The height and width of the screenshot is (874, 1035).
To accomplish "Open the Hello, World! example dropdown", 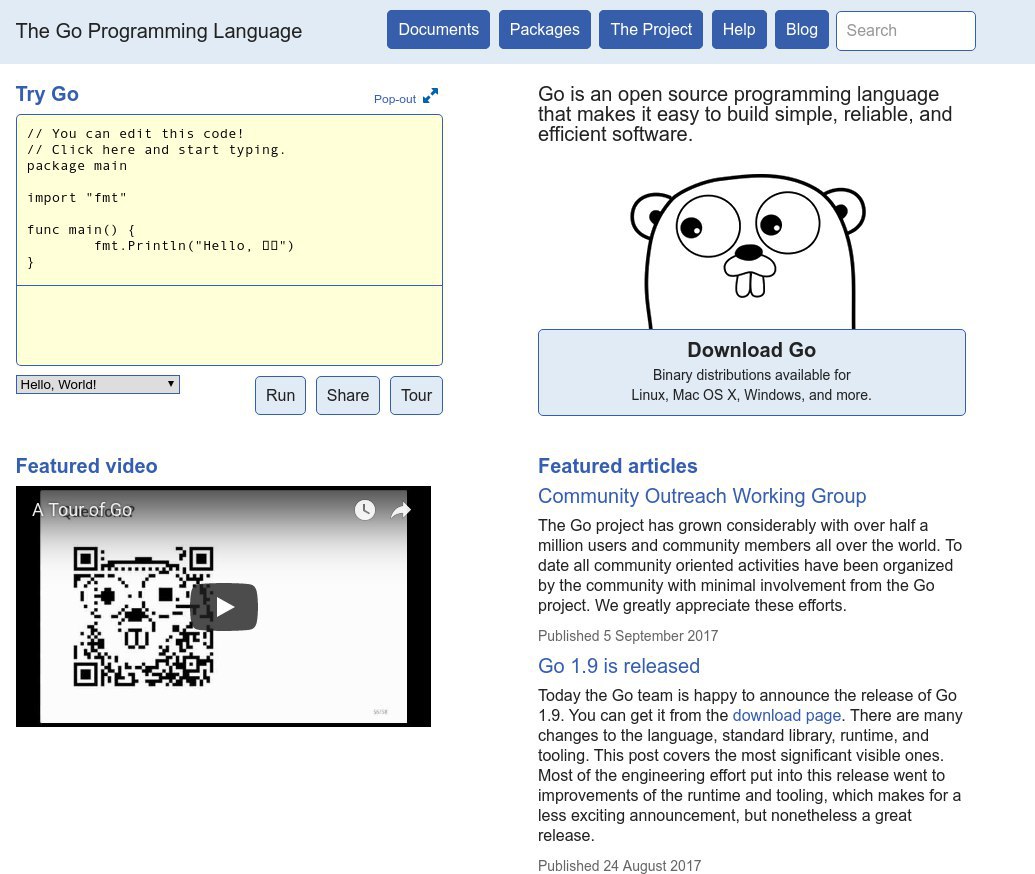I will click(x=98, y=384).
